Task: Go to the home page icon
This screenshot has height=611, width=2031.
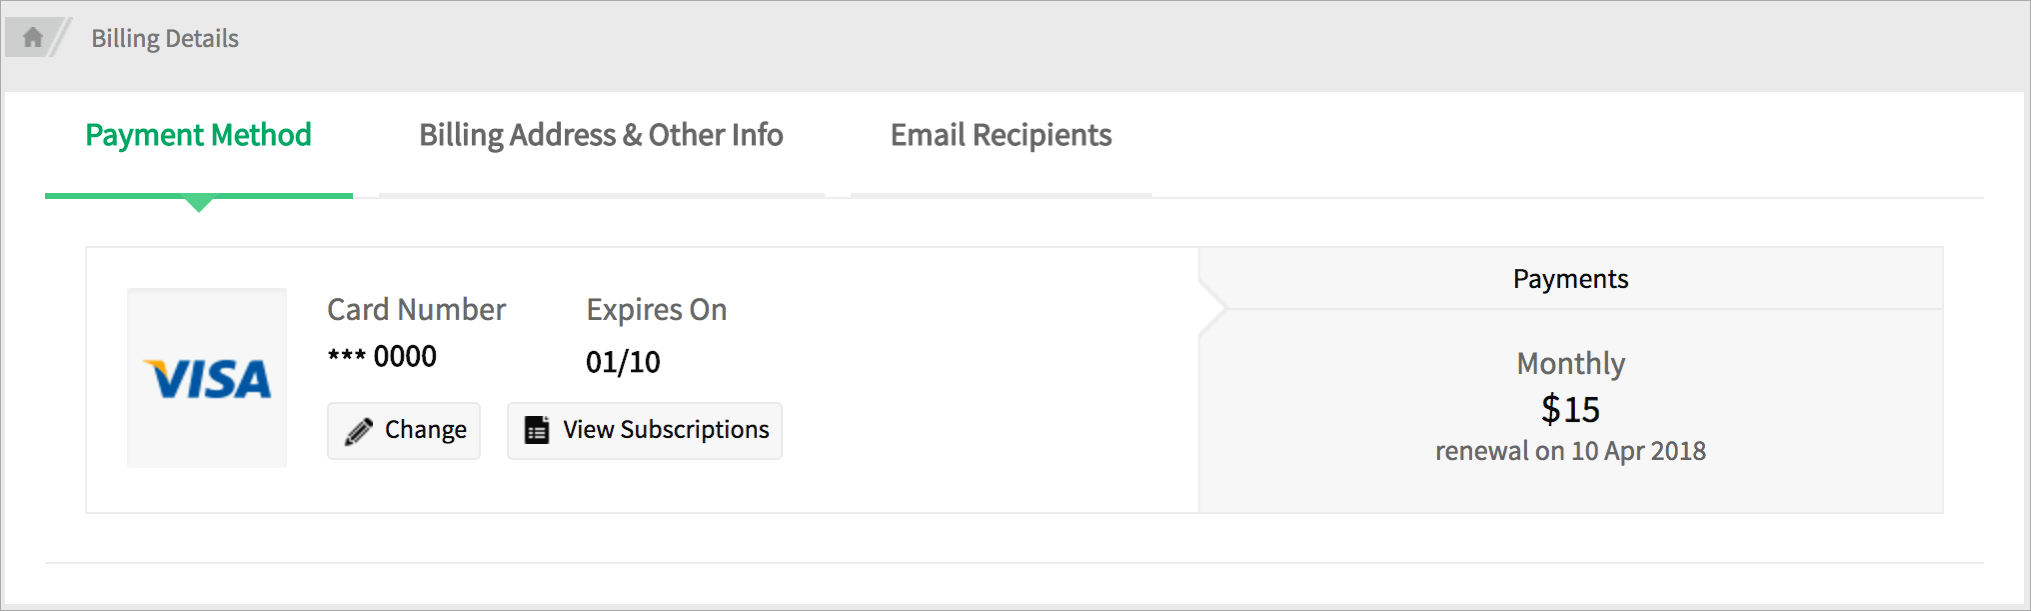Action: pyautogui.click(x=32, y=38)
